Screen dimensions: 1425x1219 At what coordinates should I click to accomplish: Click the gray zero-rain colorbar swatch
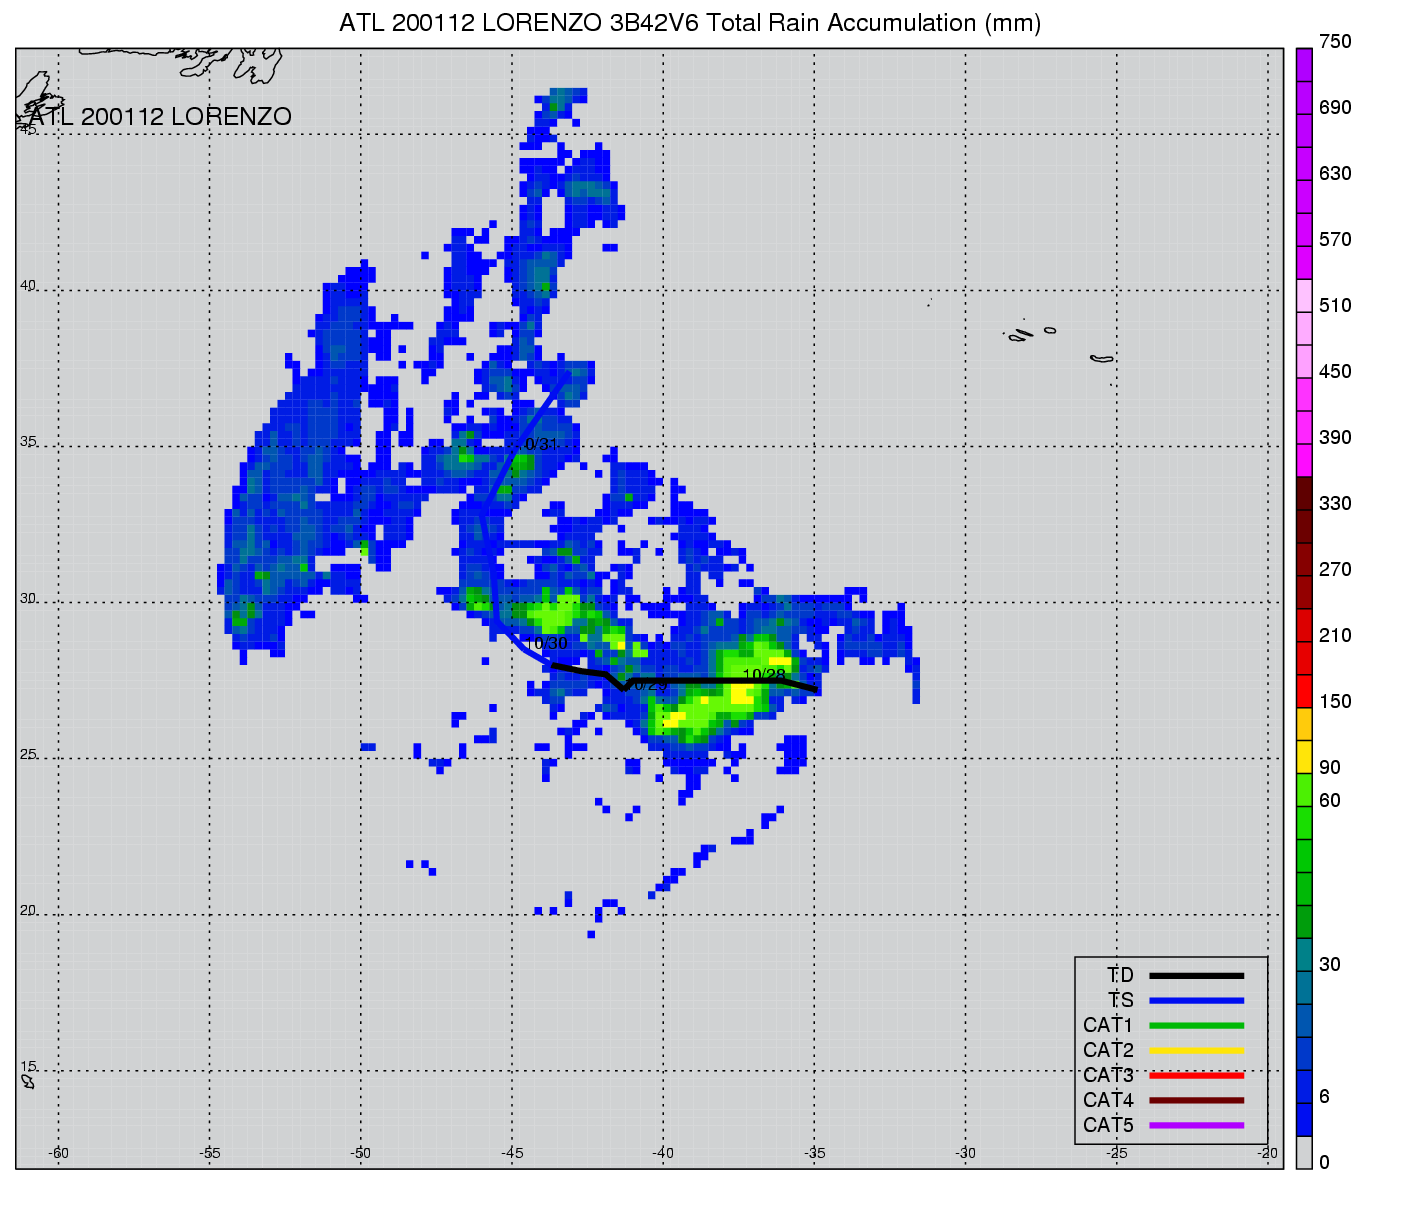(x=1304, y=1152)
